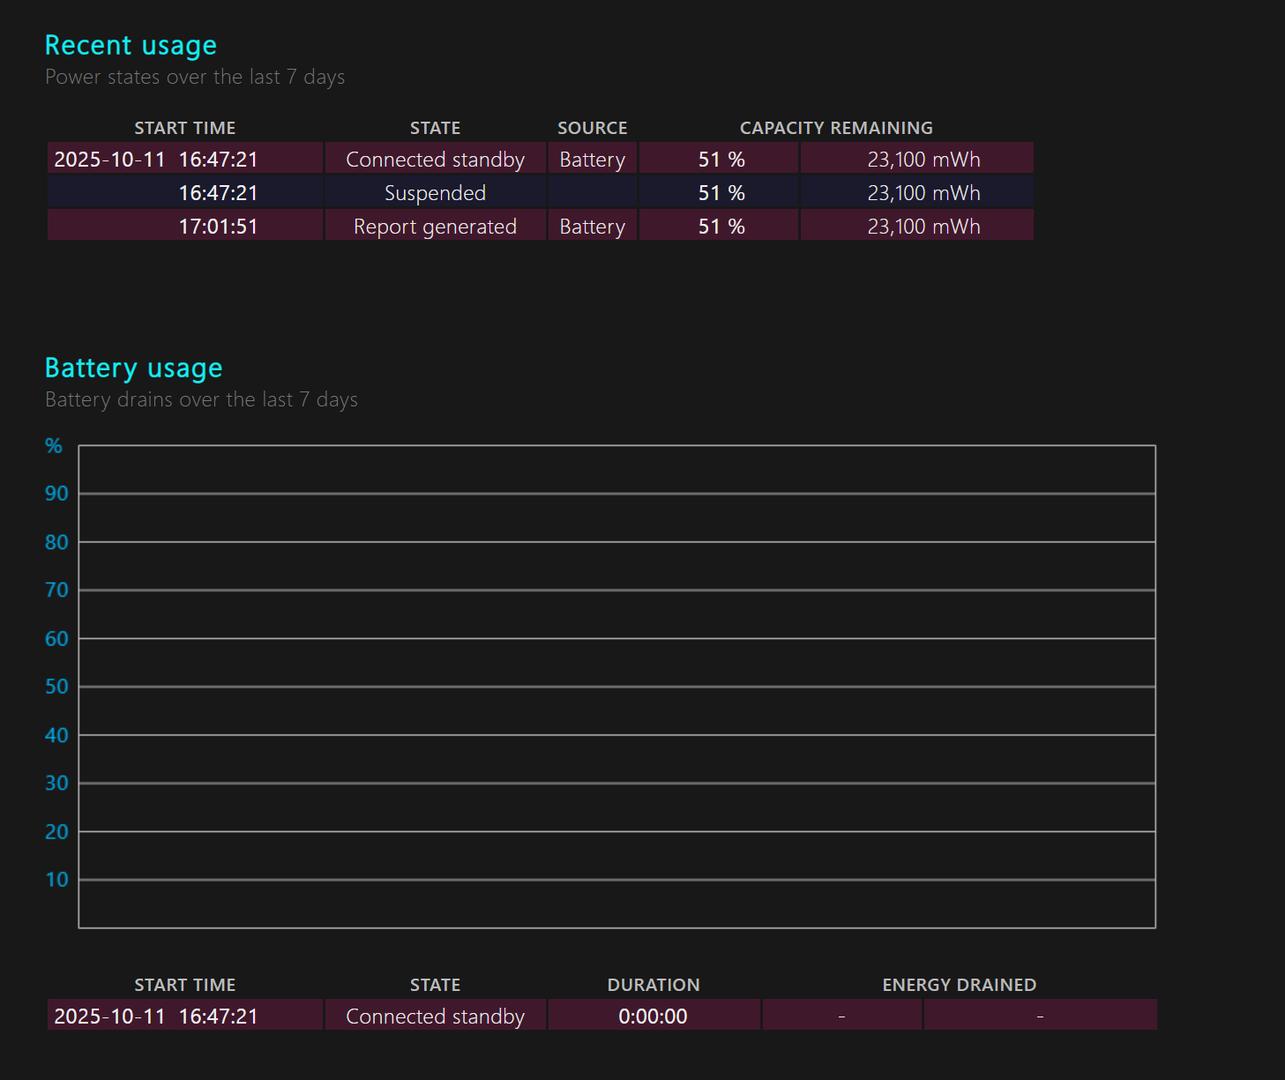Click the "Power states over the last 7 days" subtitle

tap(195, 77)
